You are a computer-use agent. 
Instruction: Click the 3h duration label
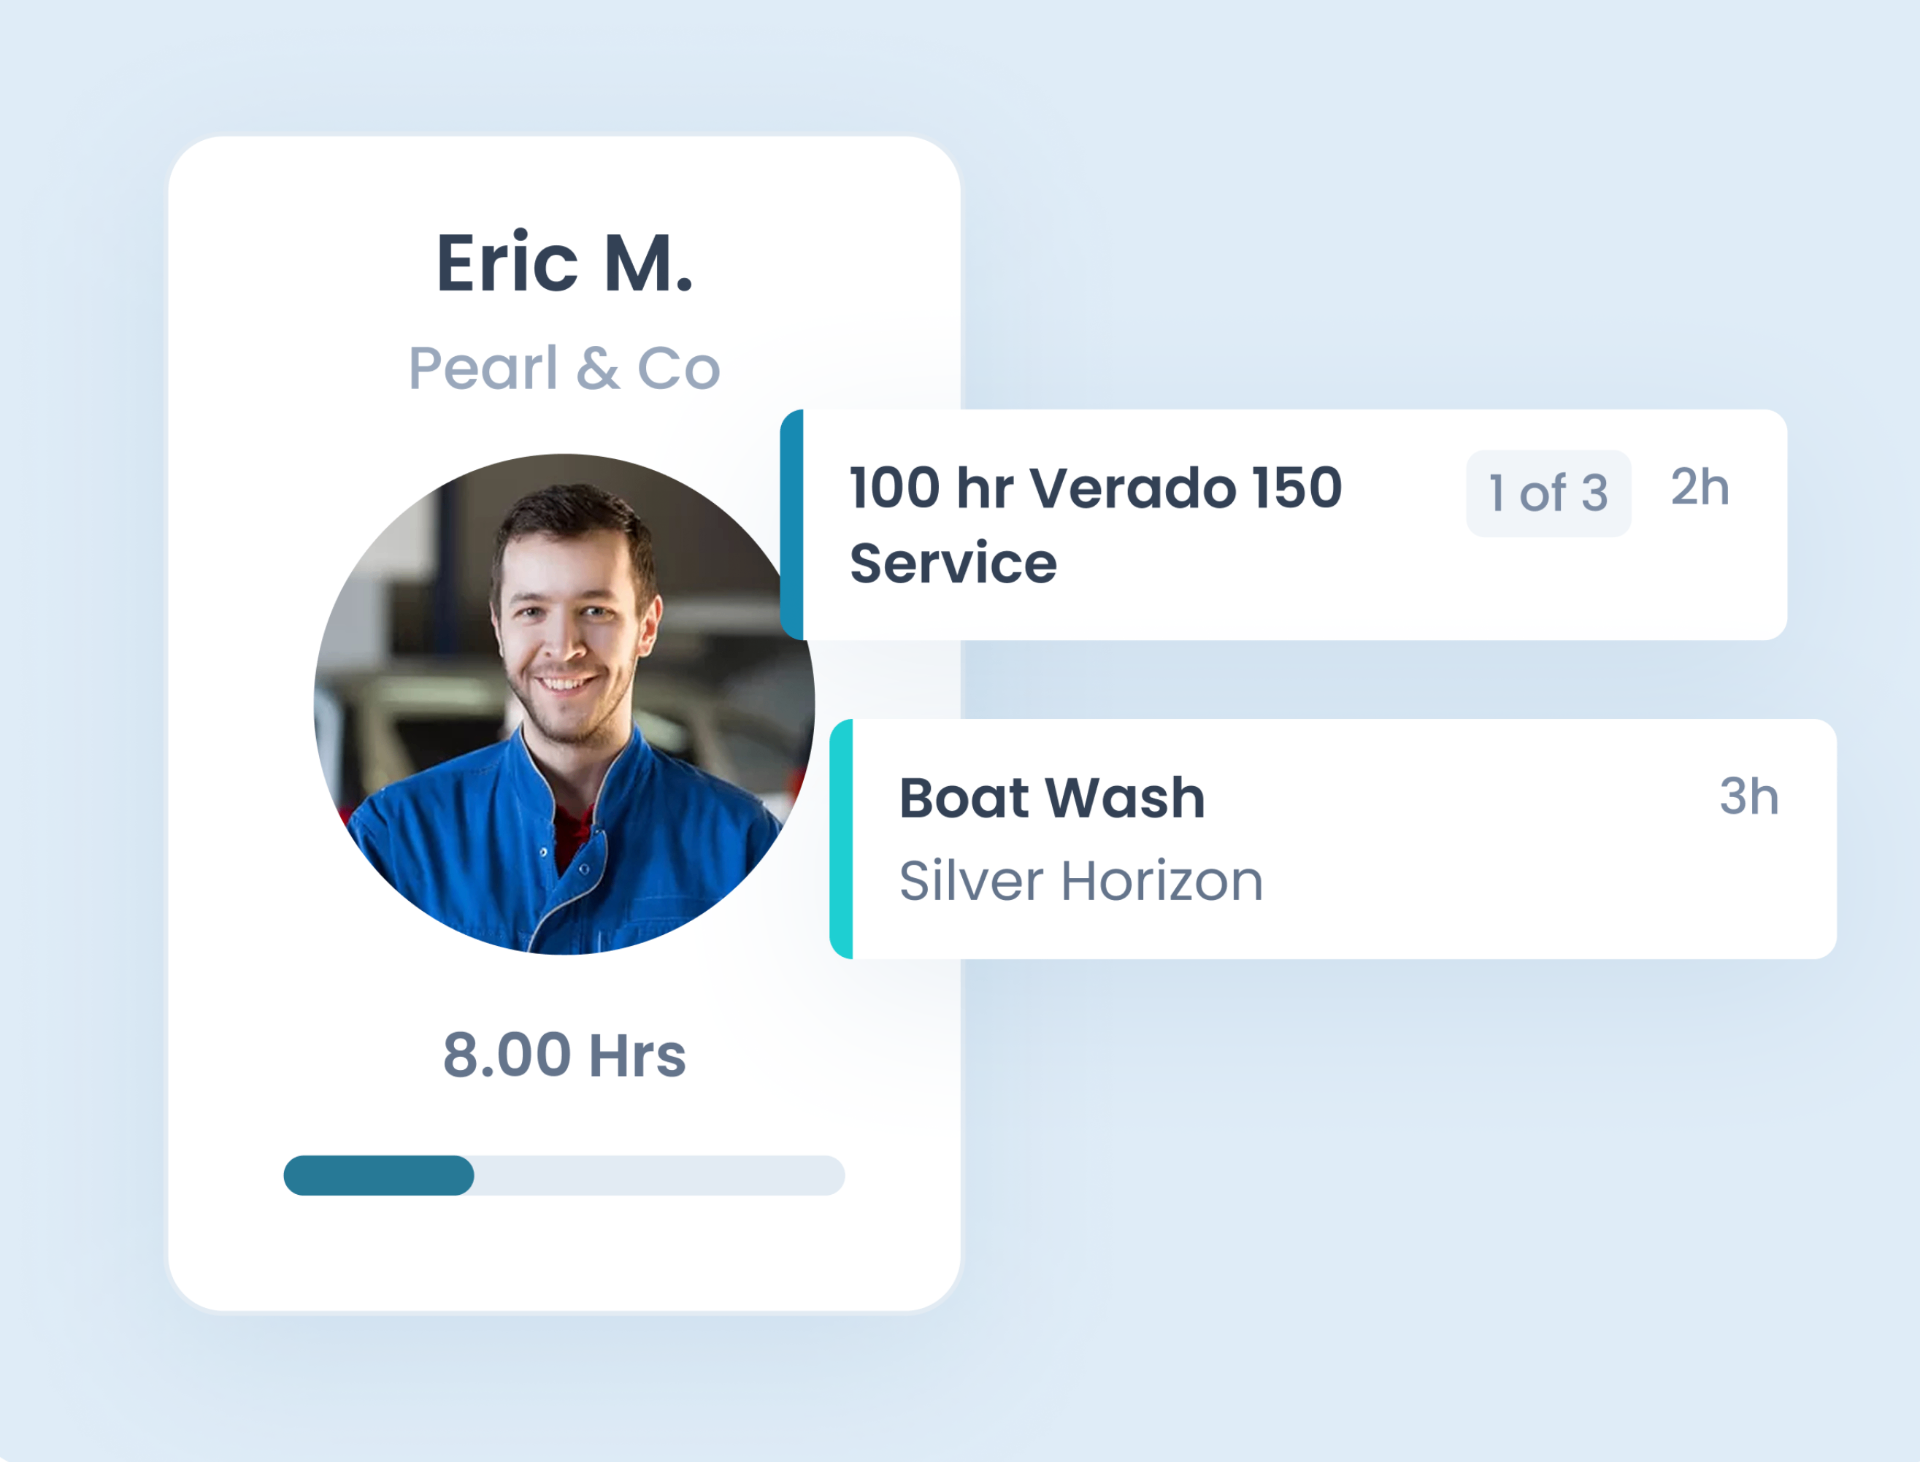1749,797
